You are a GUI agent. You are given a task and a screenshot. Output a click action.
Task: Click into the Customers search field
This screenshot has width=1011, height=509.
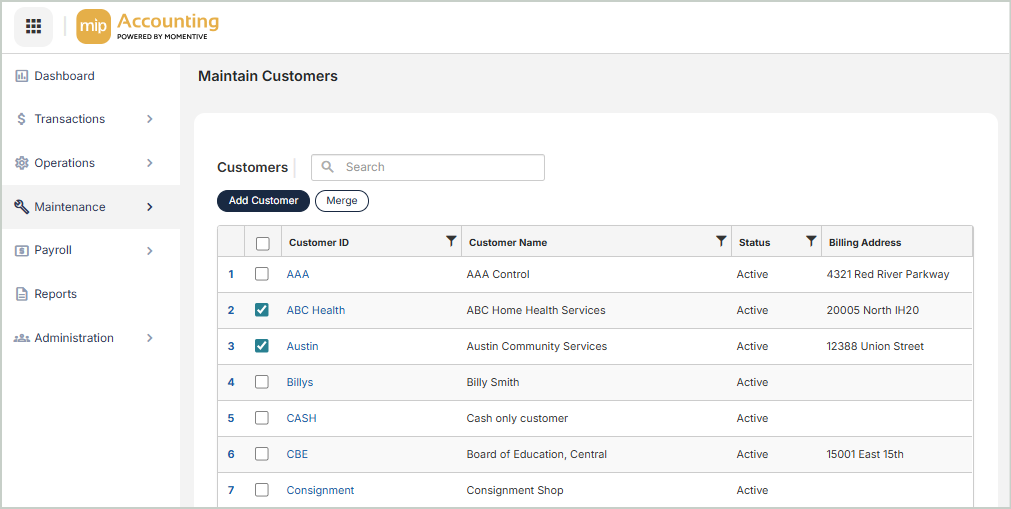point(440,167)
